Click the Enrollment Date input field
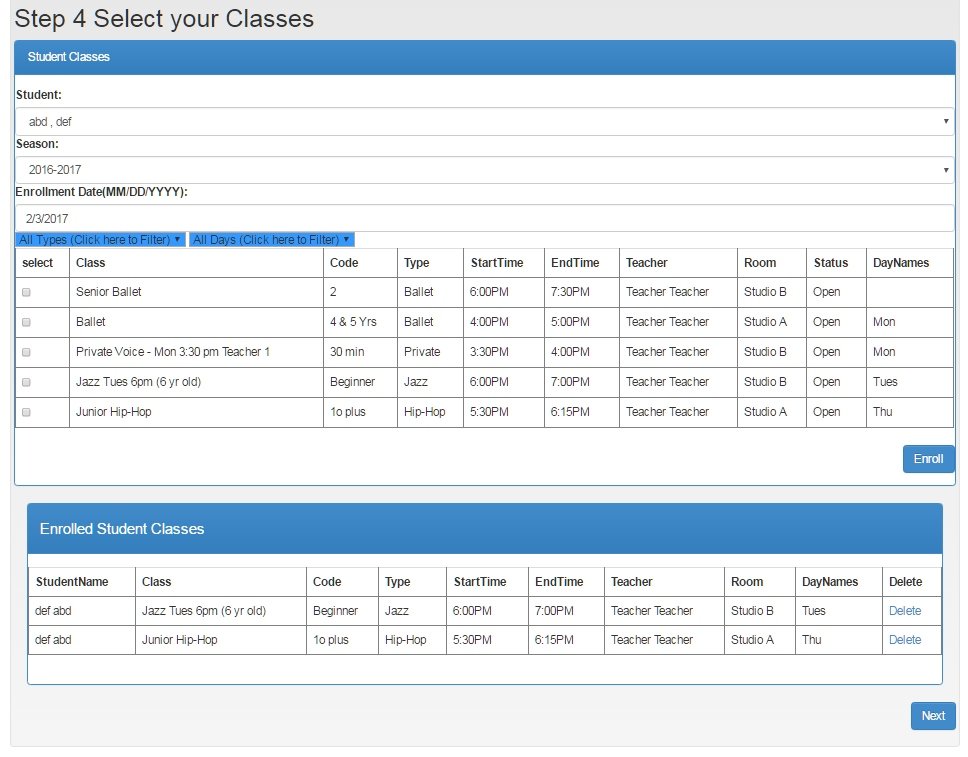Image resolution: width=968 pixels, height=757 pixels. coord(485,219)
